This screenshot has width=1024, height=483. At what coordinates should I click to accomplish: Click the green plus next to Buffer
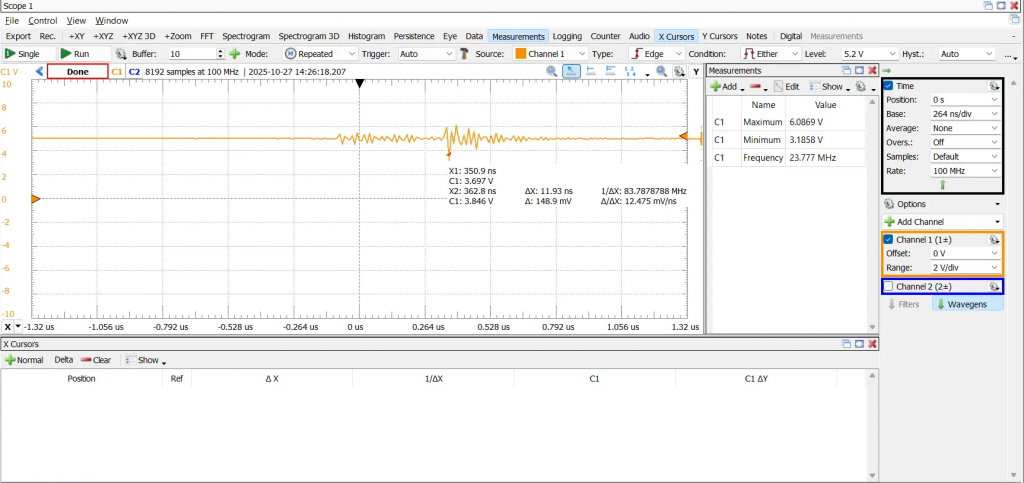[x=235, y=53]
